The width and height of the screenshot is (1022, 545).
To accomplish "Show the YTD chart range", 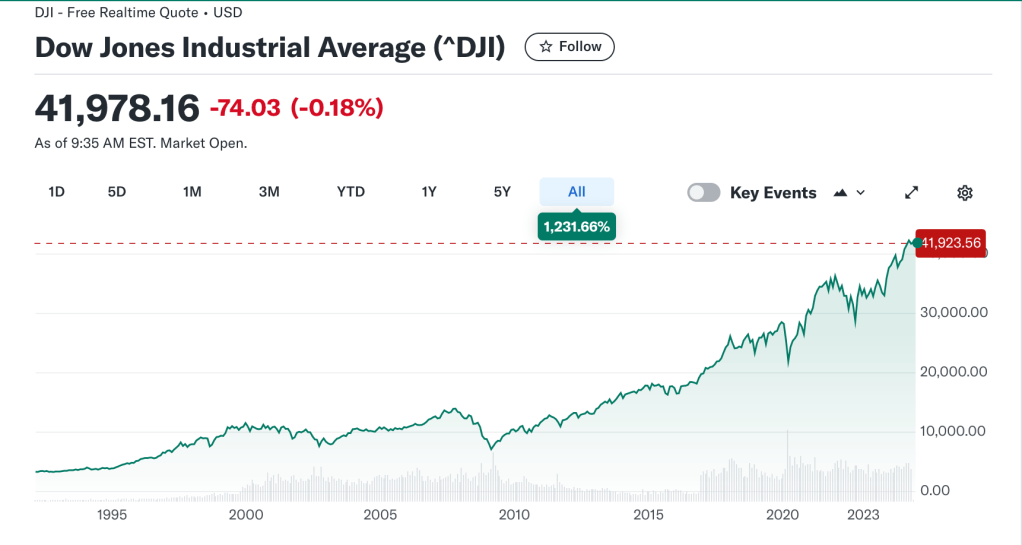I will [350, 192].
